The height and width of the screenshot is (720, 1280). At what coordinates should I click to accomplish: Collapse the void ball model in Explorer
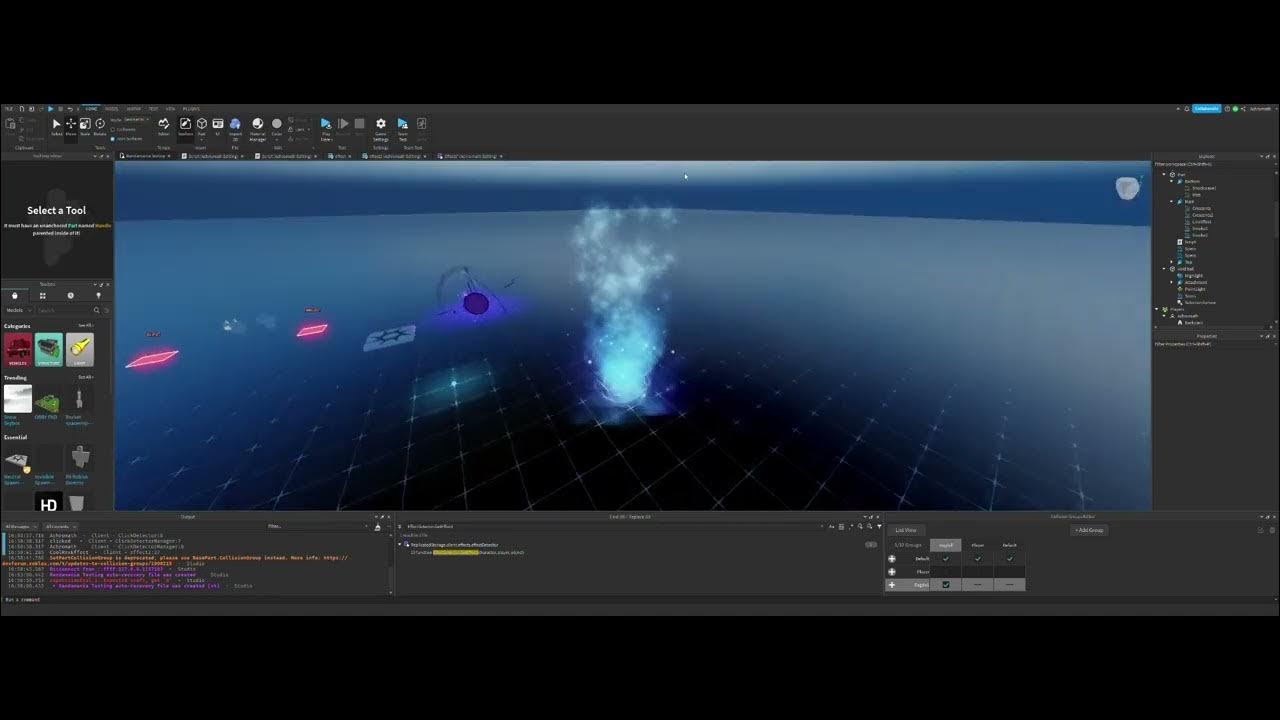[1164, 269]
